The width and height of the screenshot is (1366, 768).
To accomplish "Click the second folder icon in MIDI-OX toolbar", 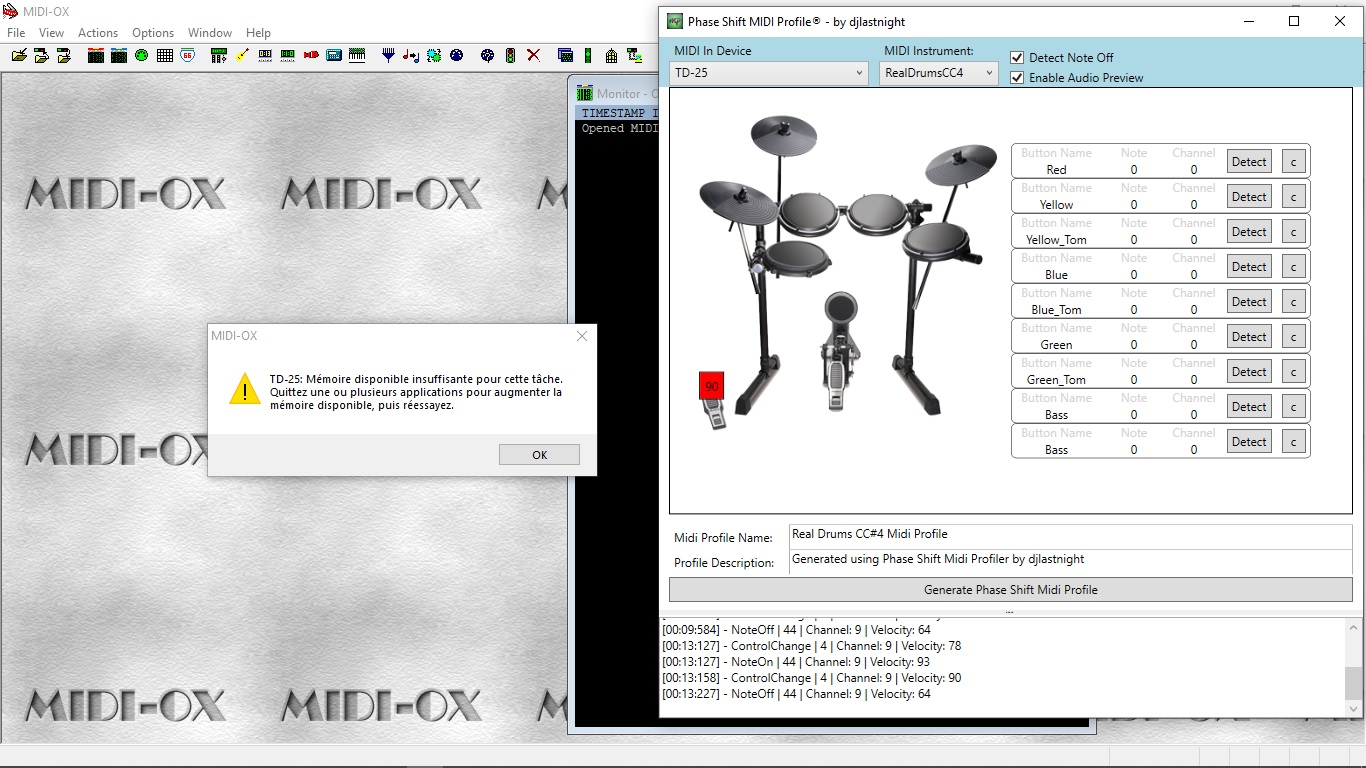I will (41, 56).
